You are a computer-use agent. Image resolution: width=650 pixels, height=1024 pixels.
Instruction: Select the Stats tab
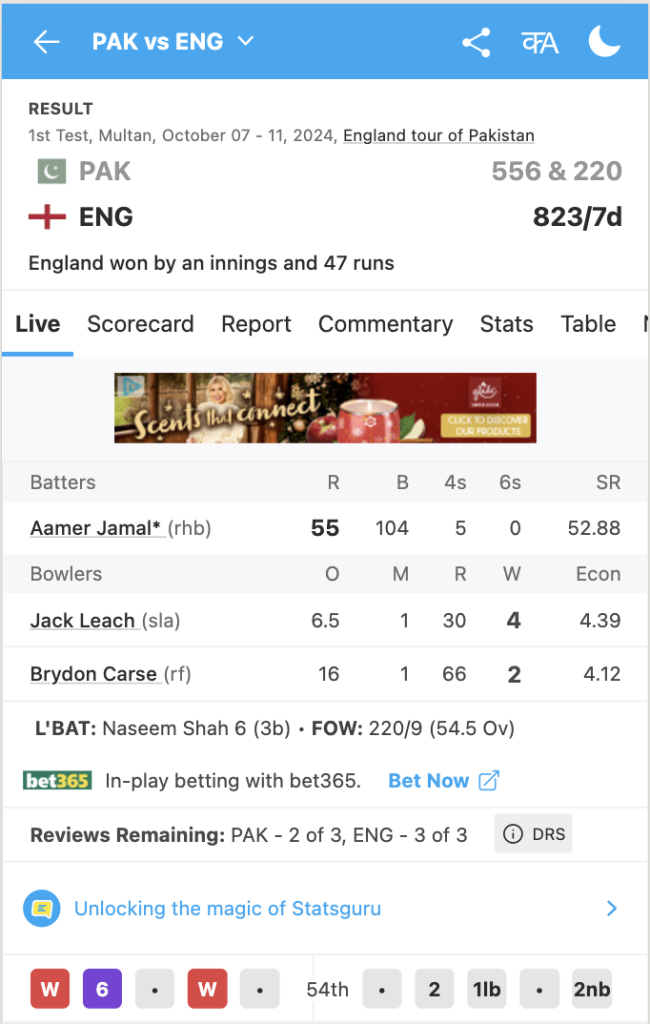pyautogui.click(x=506, y=324)
